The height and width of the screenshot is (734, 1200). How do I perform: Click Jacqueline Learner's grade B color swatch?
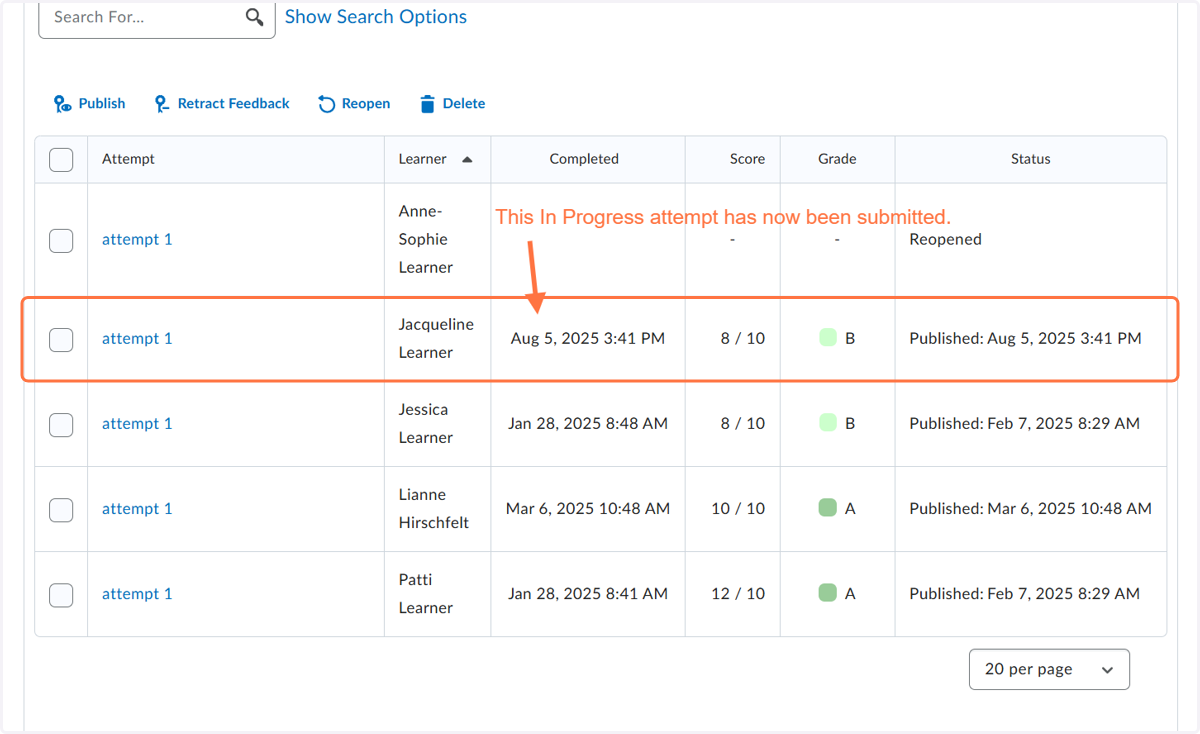coord(827,338)
